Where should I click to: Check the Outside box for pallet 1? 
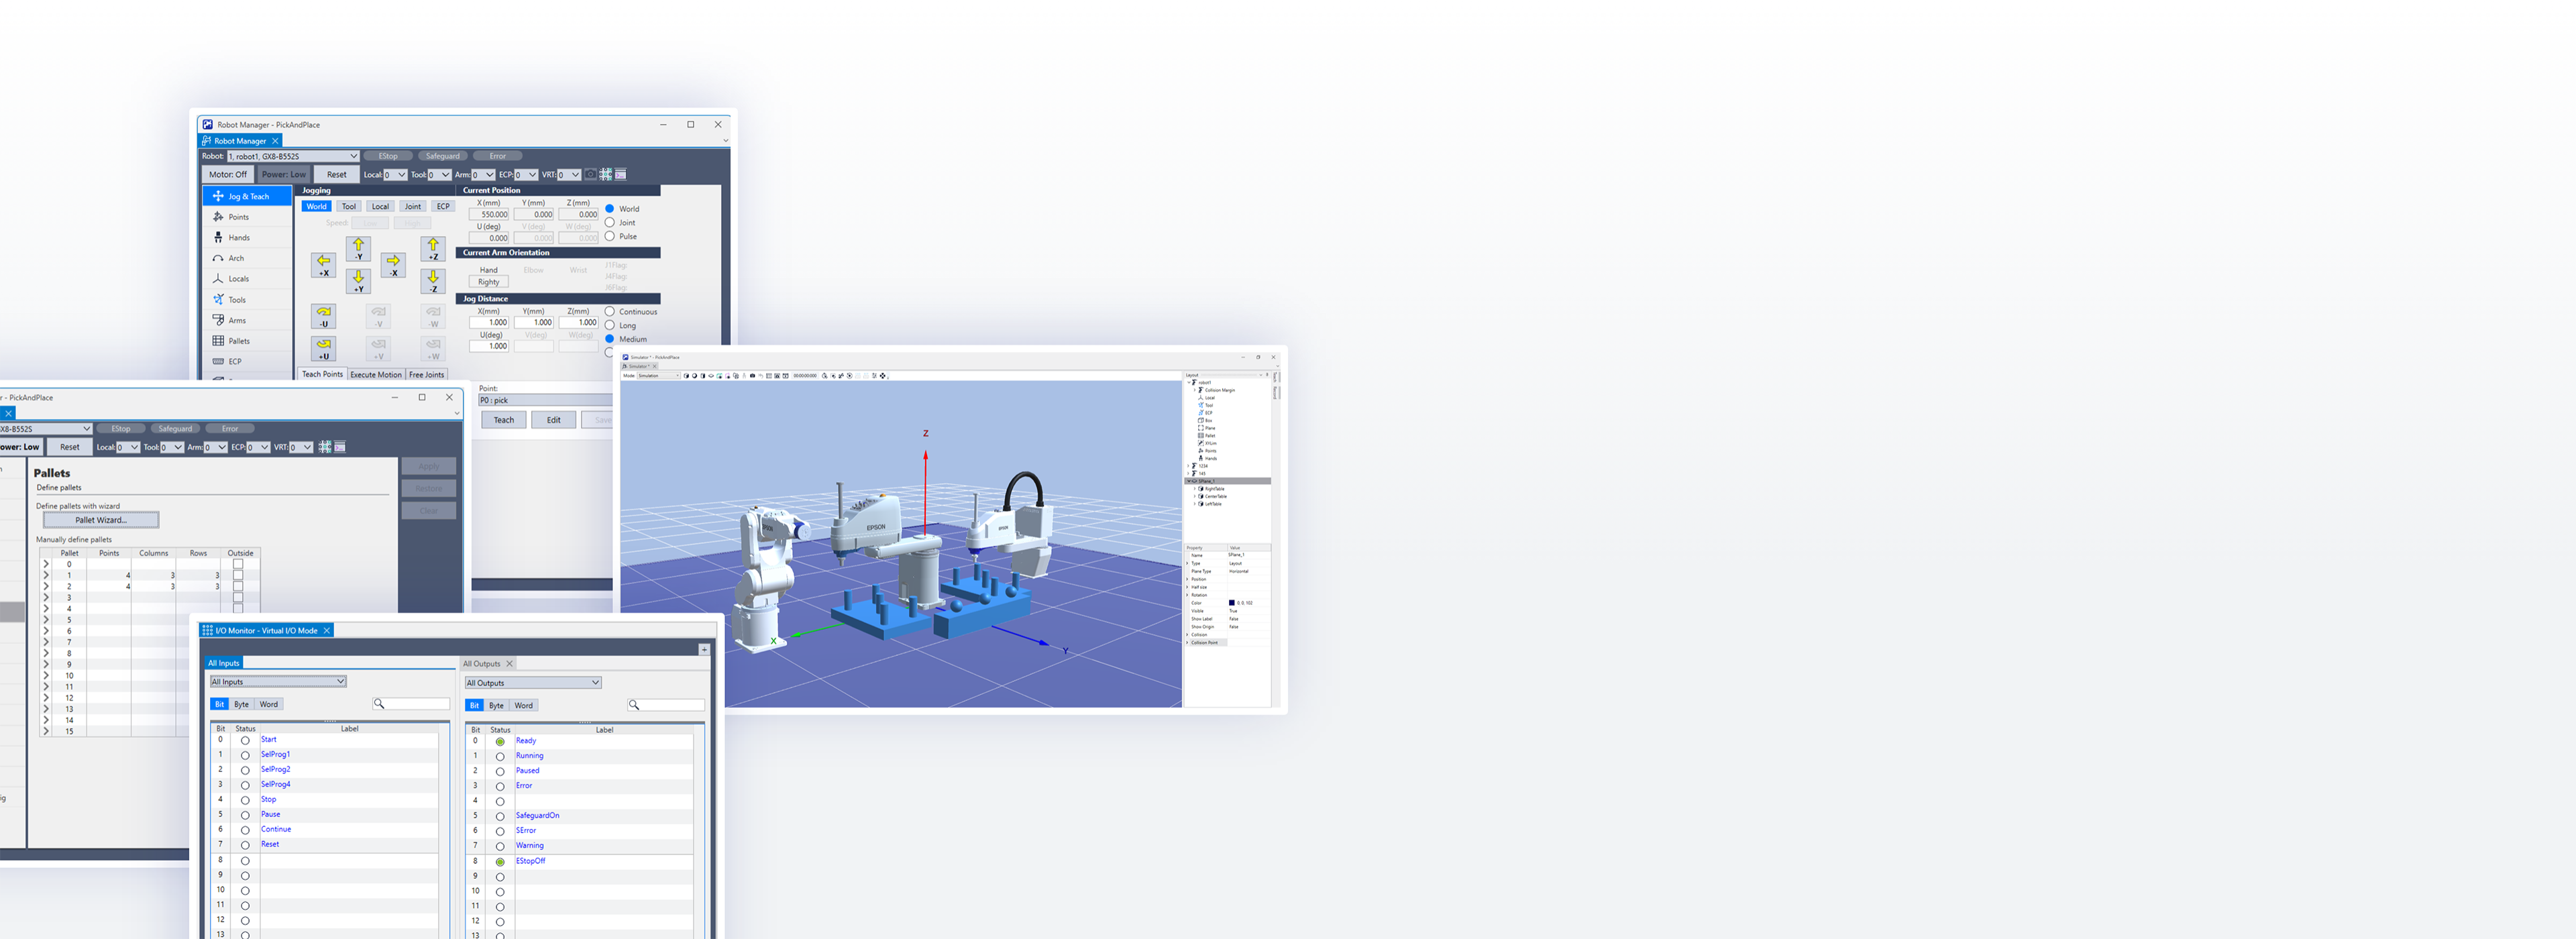pos(238,575)
